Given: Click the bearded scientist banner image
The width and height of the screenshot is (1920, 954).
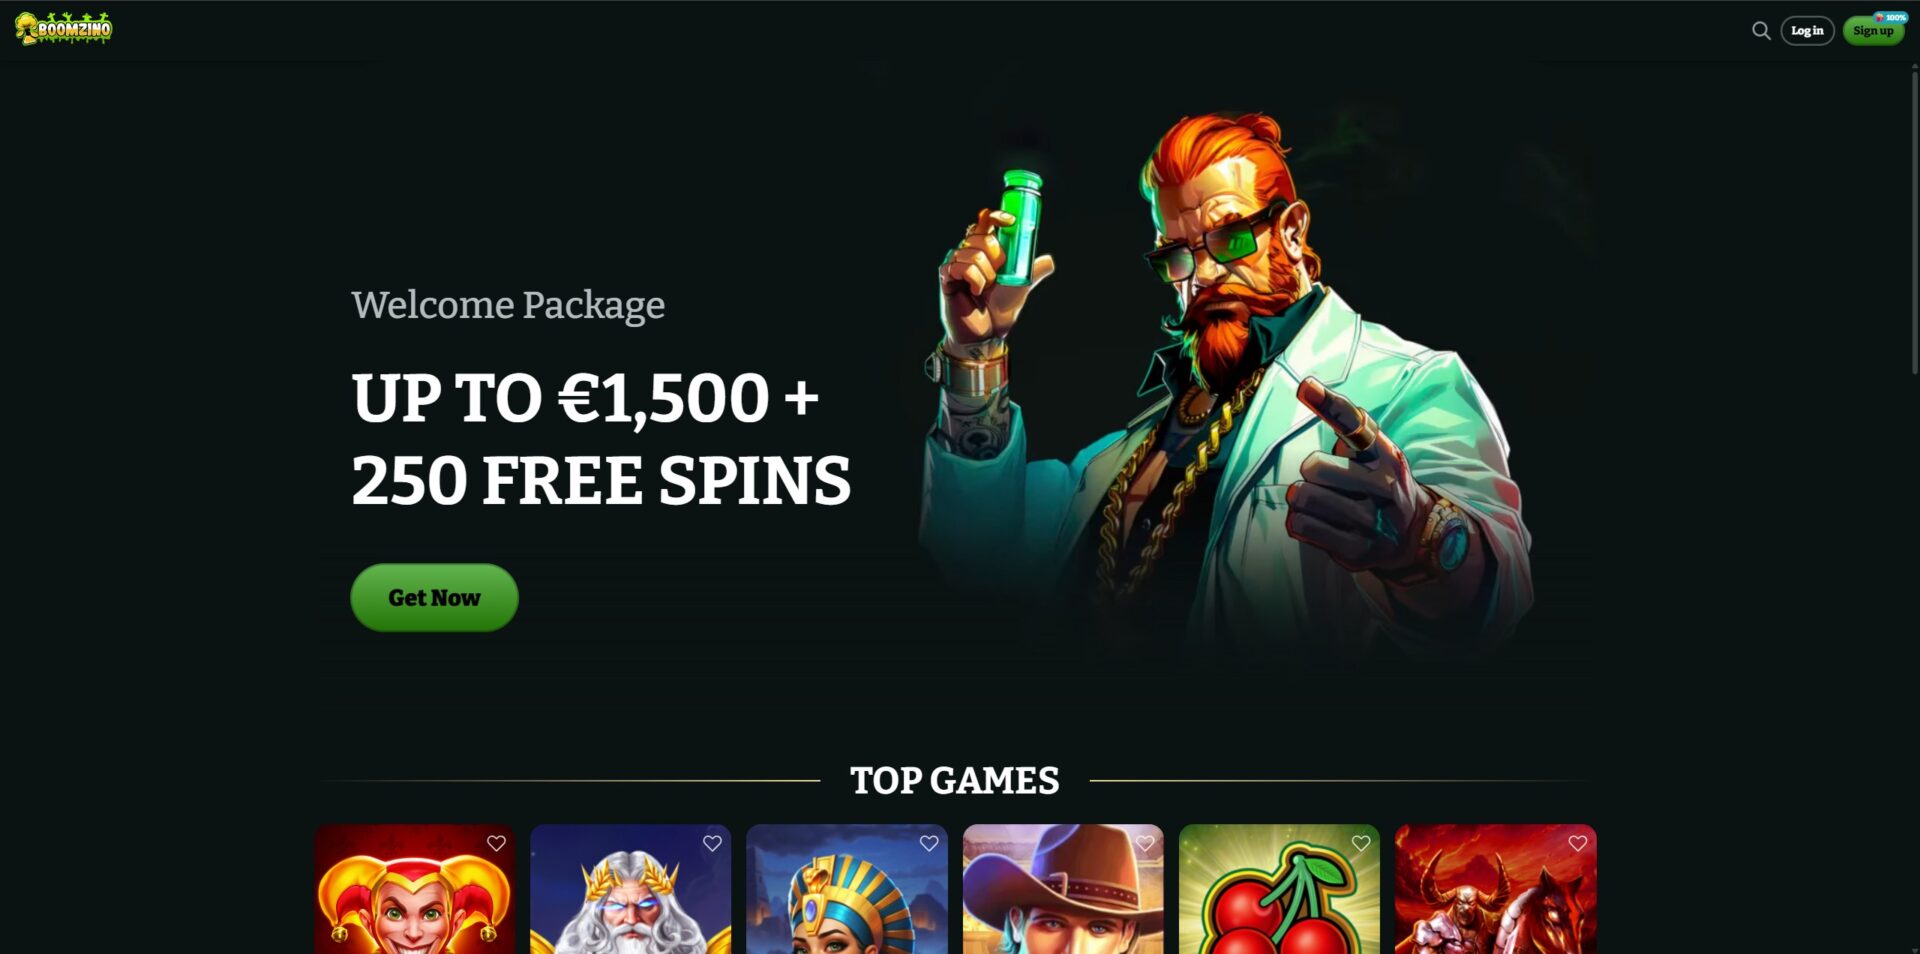Looking at the screenshot, I should click(1225, 380).
